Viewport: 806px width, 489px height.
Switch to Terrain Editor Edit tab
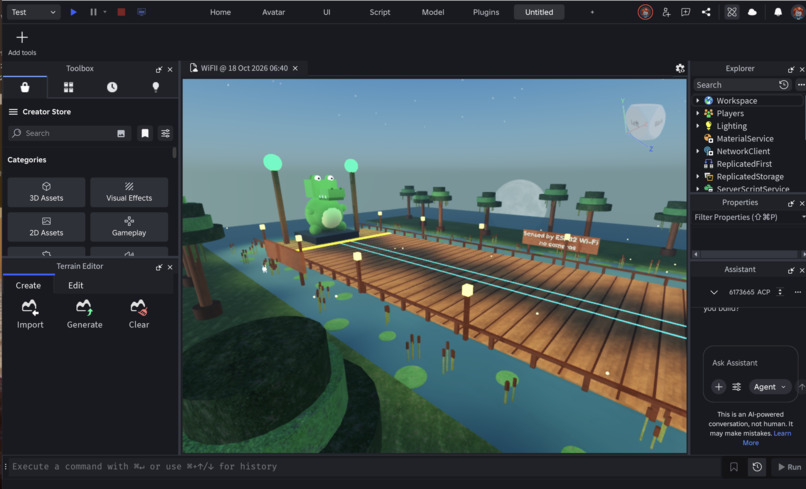pyautogui.click(x=76, y=285)
